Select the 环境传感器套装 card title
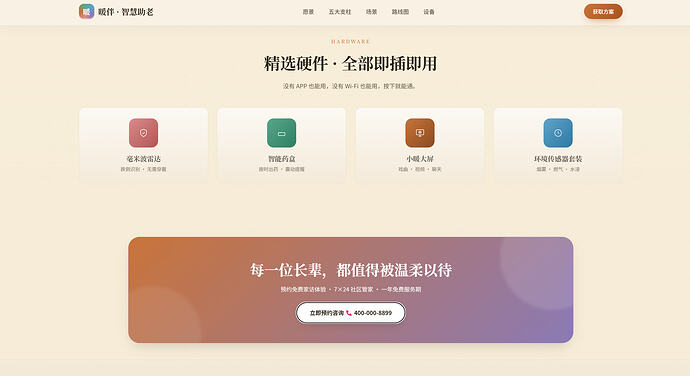This screenshot has height=376, width=690. tap(558, 159)
